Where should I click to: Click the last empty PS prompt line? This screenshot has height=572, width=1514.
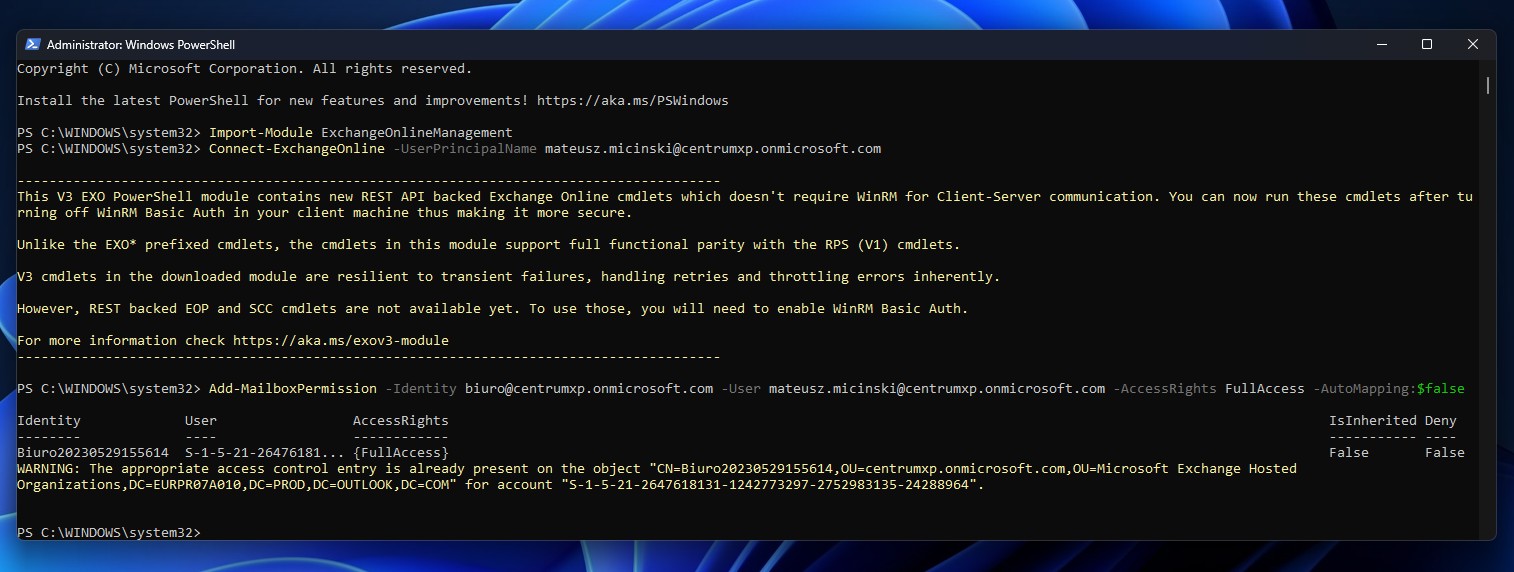pos(109,532)
